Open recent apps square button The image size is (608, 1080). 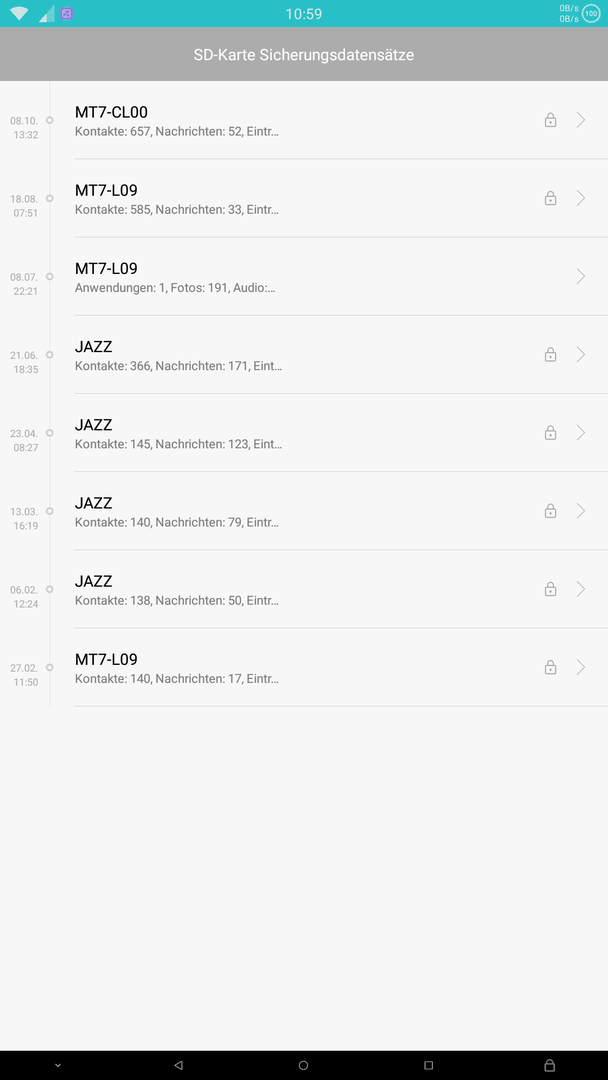click(x=428, y=1065)
